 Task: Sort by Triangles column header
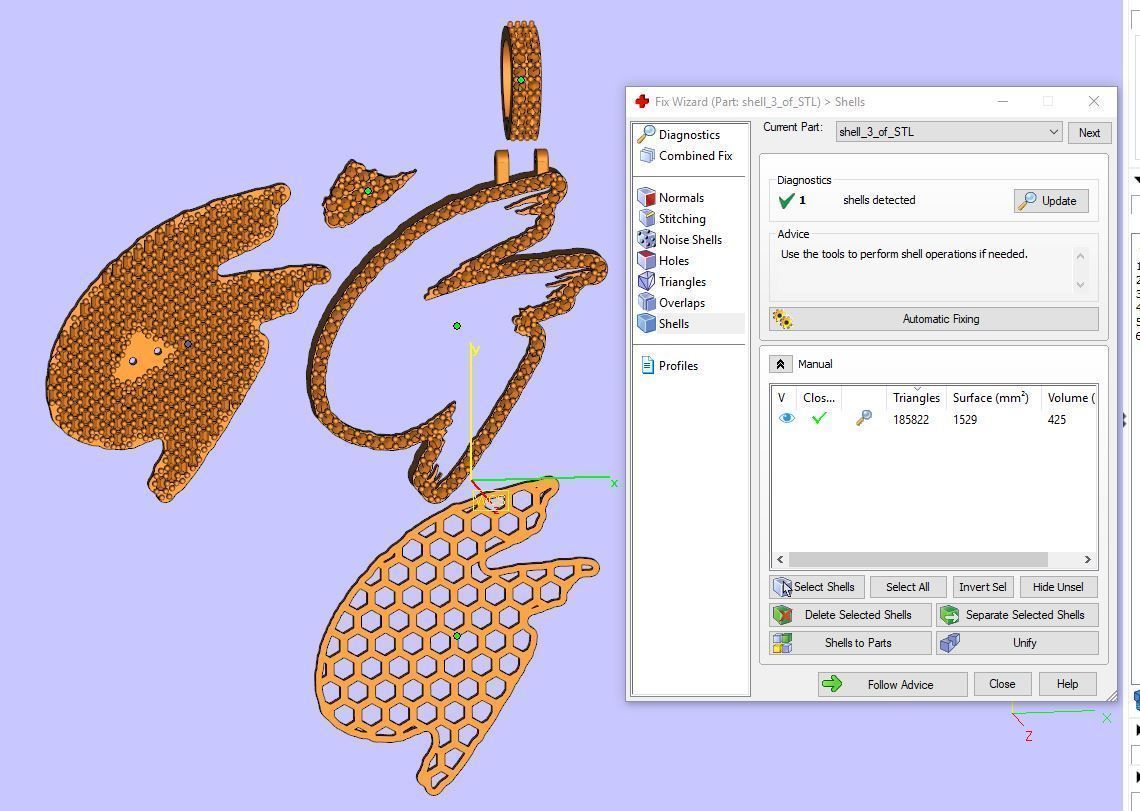click(x=916, y=398)
